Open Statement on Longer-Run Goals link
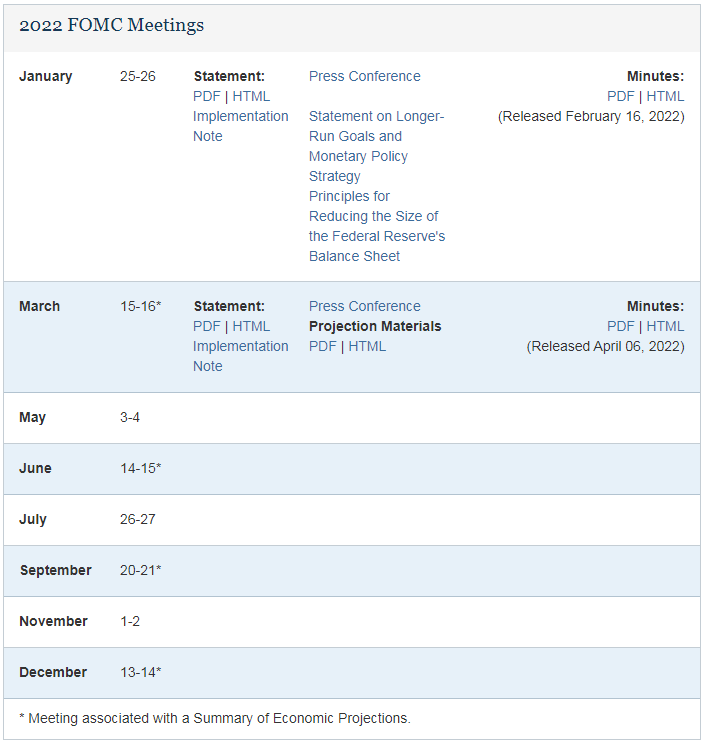The image size is (707, 745). pos(377,146)
